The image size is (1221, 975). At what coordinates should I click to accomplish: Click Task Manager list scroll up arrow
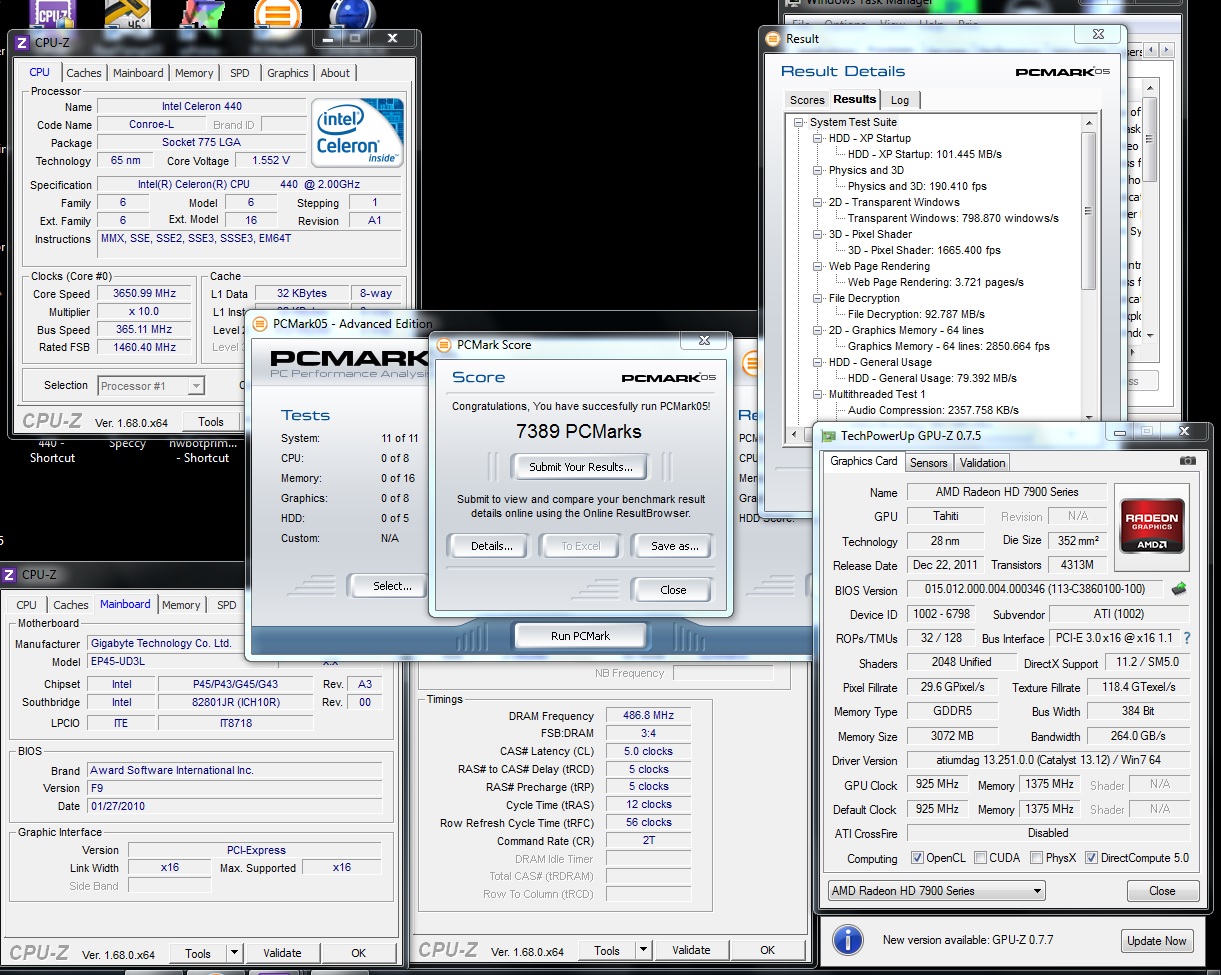(1150, 86)
